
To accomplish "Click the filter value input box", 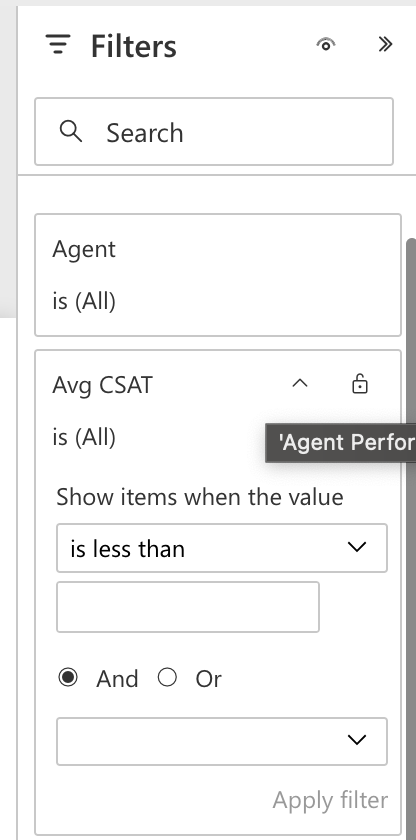I will click(x=188, y=607).
